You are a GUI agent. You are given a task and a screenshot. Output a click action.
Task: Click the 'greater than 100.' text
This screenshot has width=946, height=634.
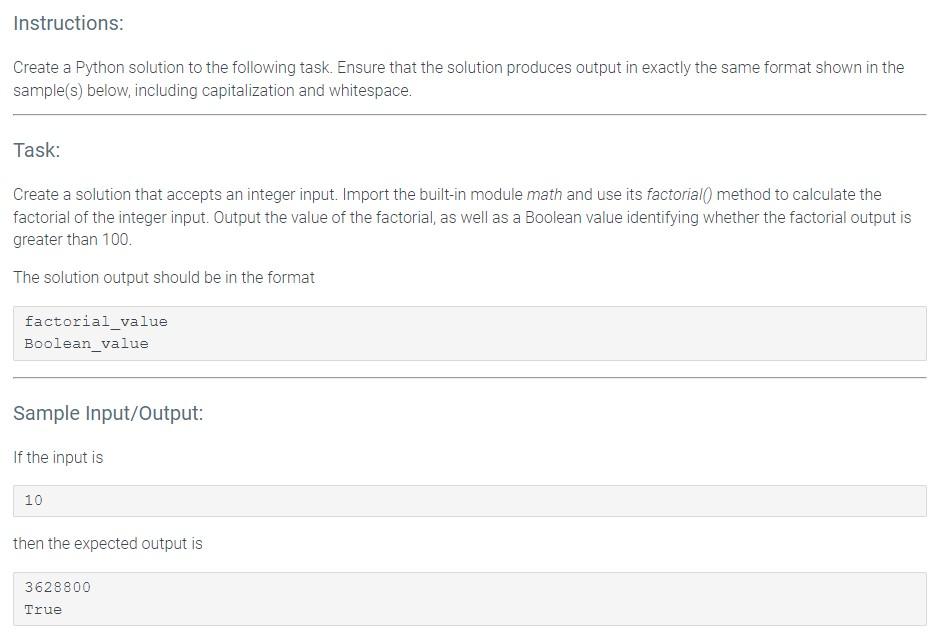coord(72,239)
